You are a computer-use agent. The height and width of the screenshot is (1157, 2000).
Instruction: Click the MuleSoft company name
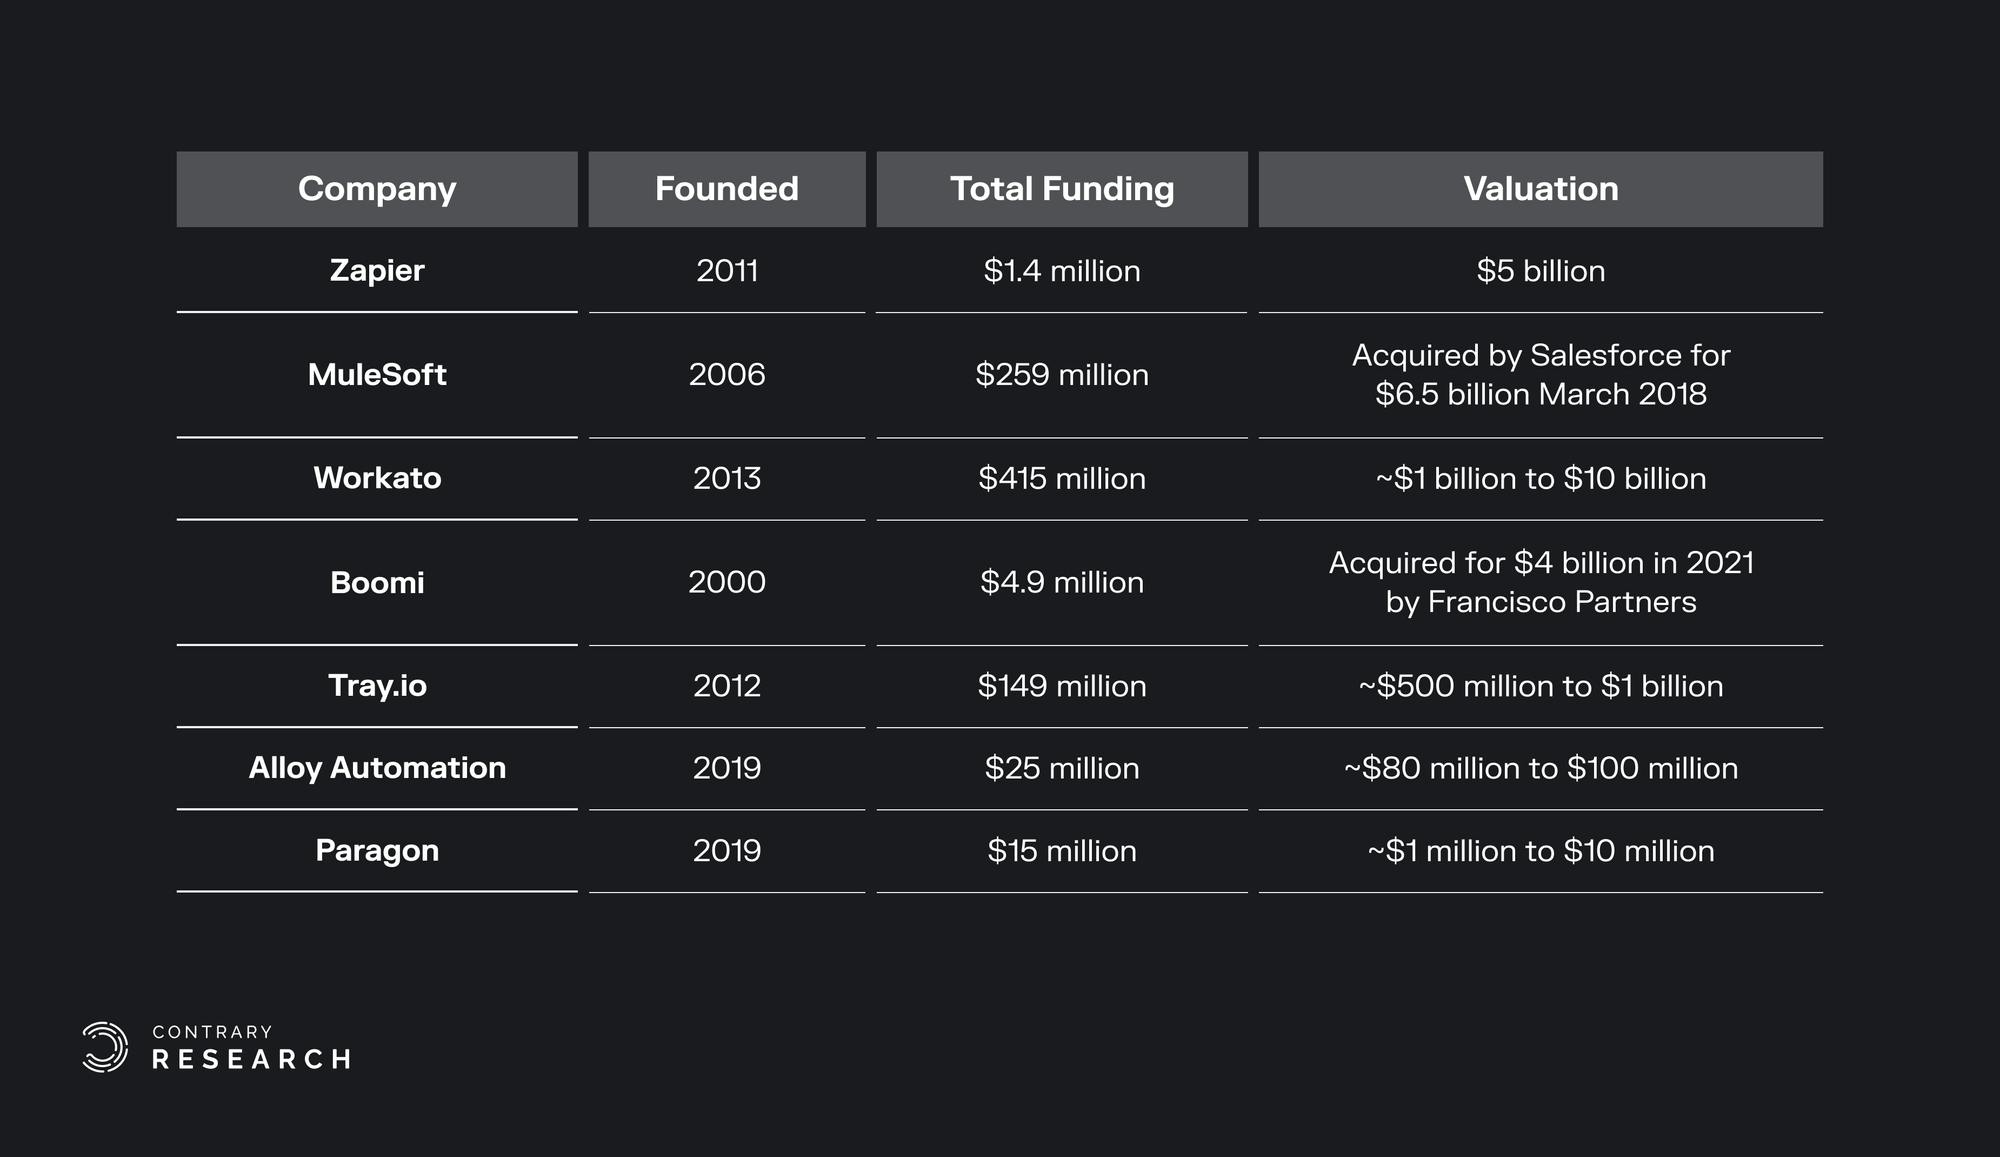tap(377, 374)
